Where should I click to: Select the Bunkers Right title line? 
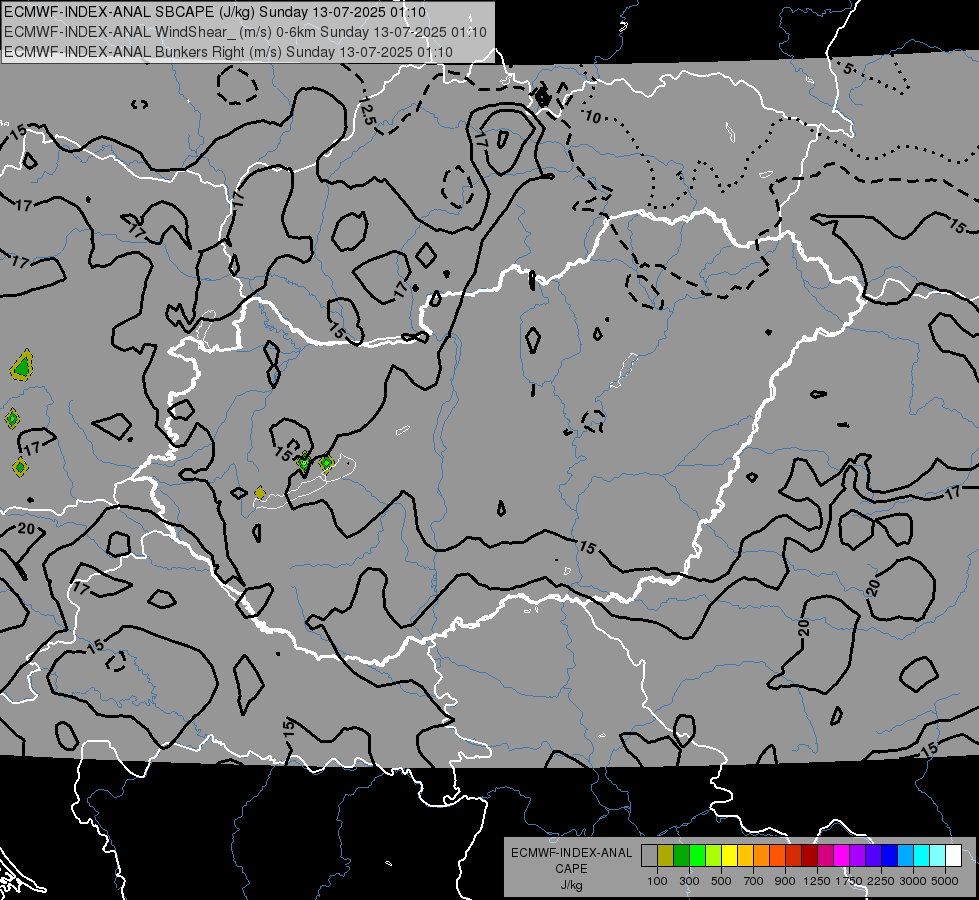click(x=228, y=52)
